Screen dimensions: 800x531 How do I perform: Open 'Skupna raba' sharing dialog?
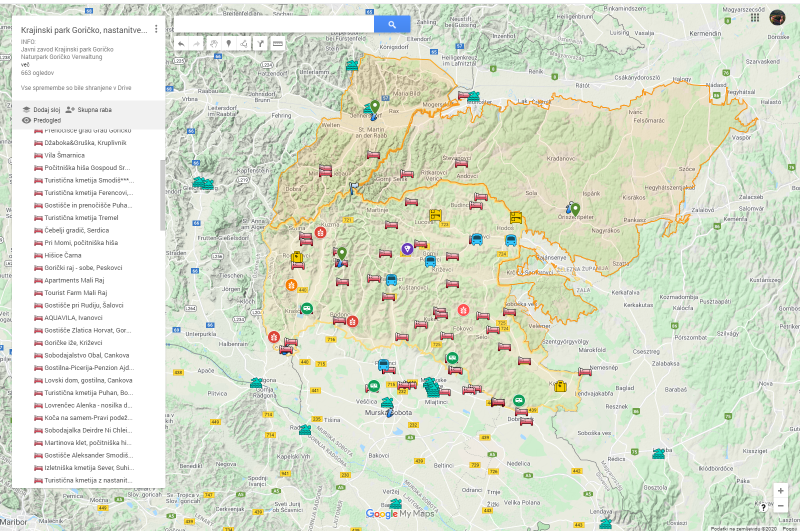click(89, 109)
